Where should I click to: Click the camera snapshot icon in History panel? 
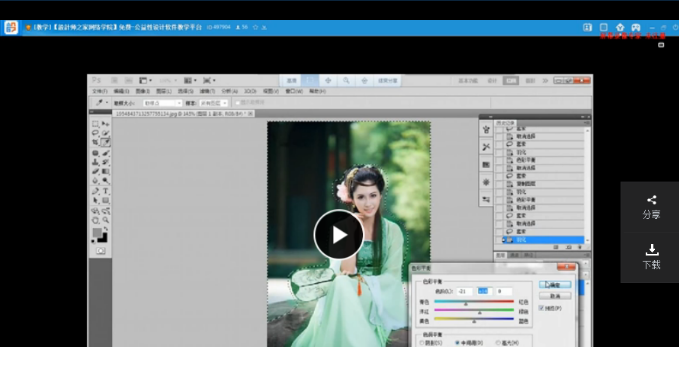point(569,247)
